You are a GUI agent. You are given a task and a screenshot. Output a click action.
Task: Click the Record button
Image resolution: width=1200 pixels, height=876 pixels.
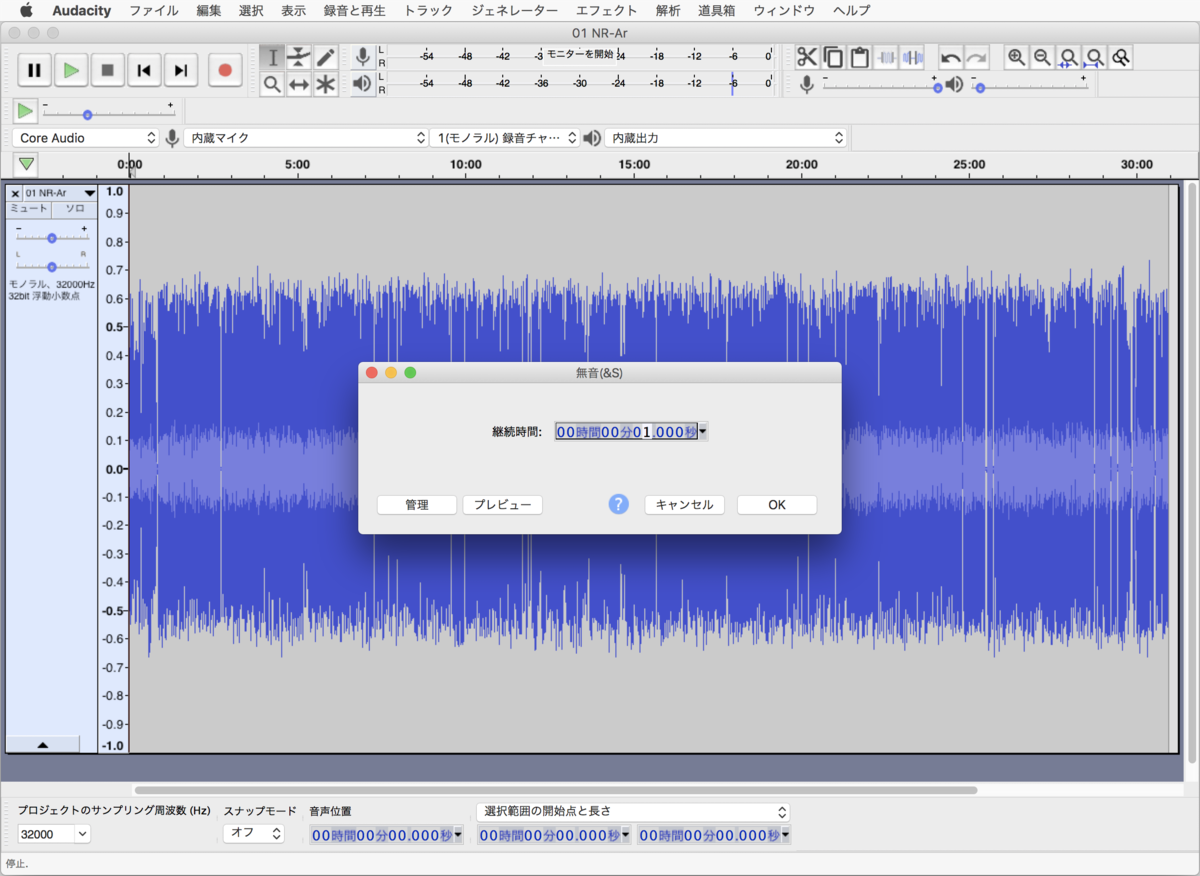pyautogui.click(x=225, y=70)
